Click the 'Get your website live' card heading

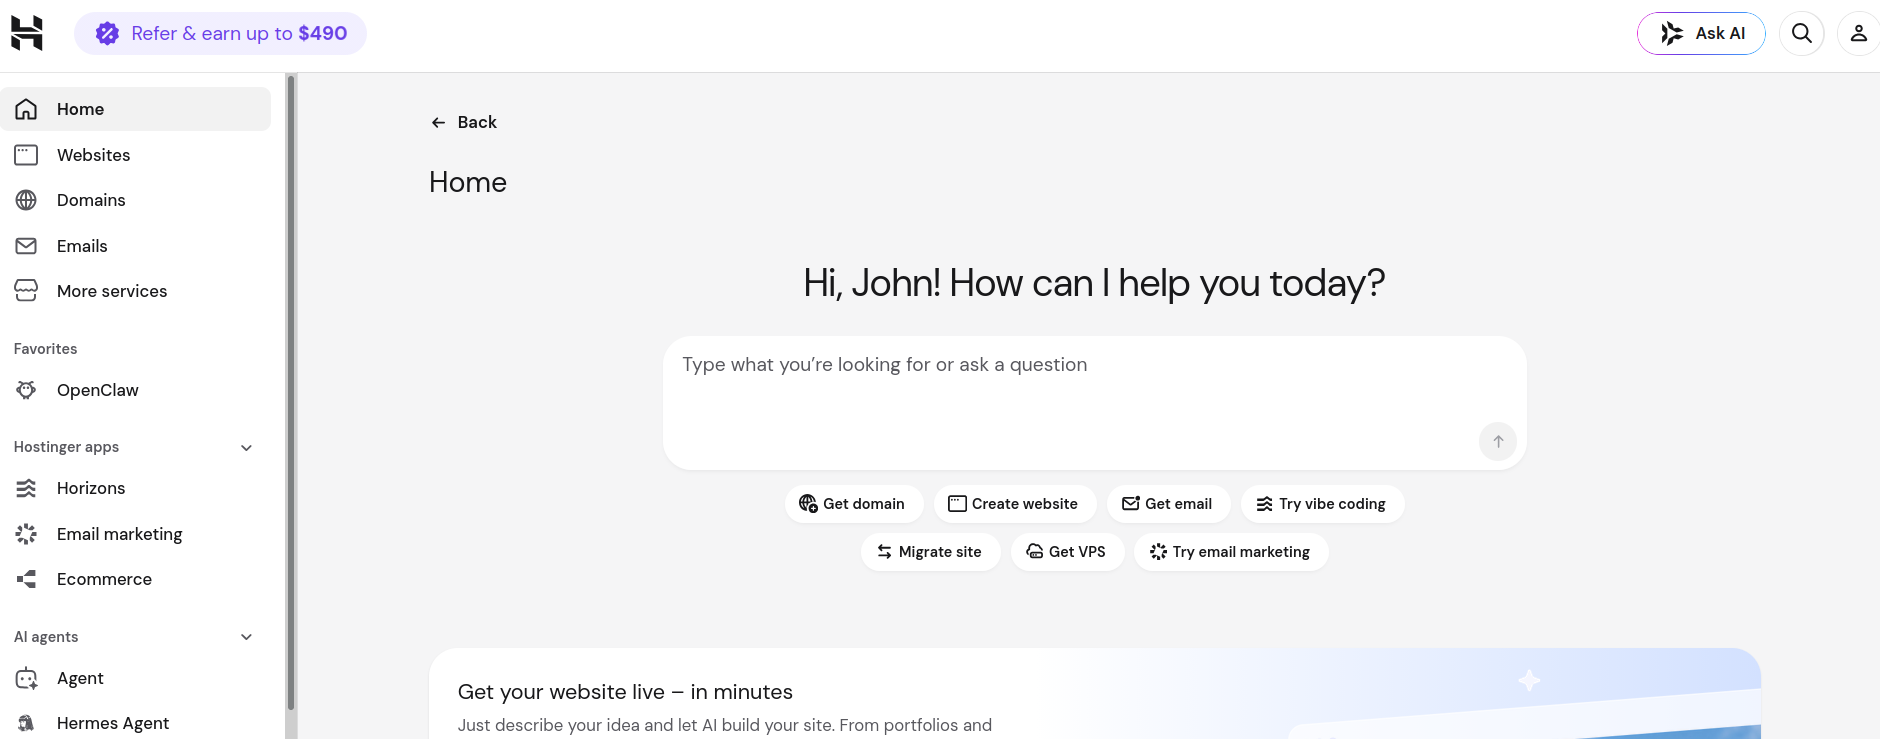tap(625, 692)
